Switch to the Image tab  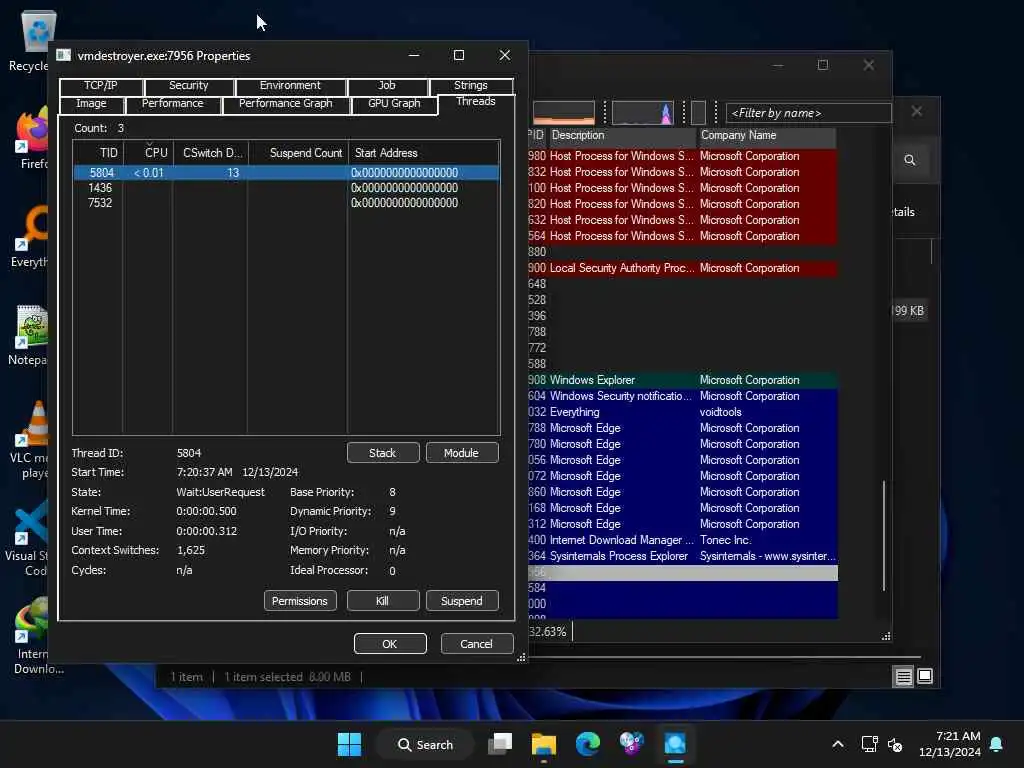(91, 104)
